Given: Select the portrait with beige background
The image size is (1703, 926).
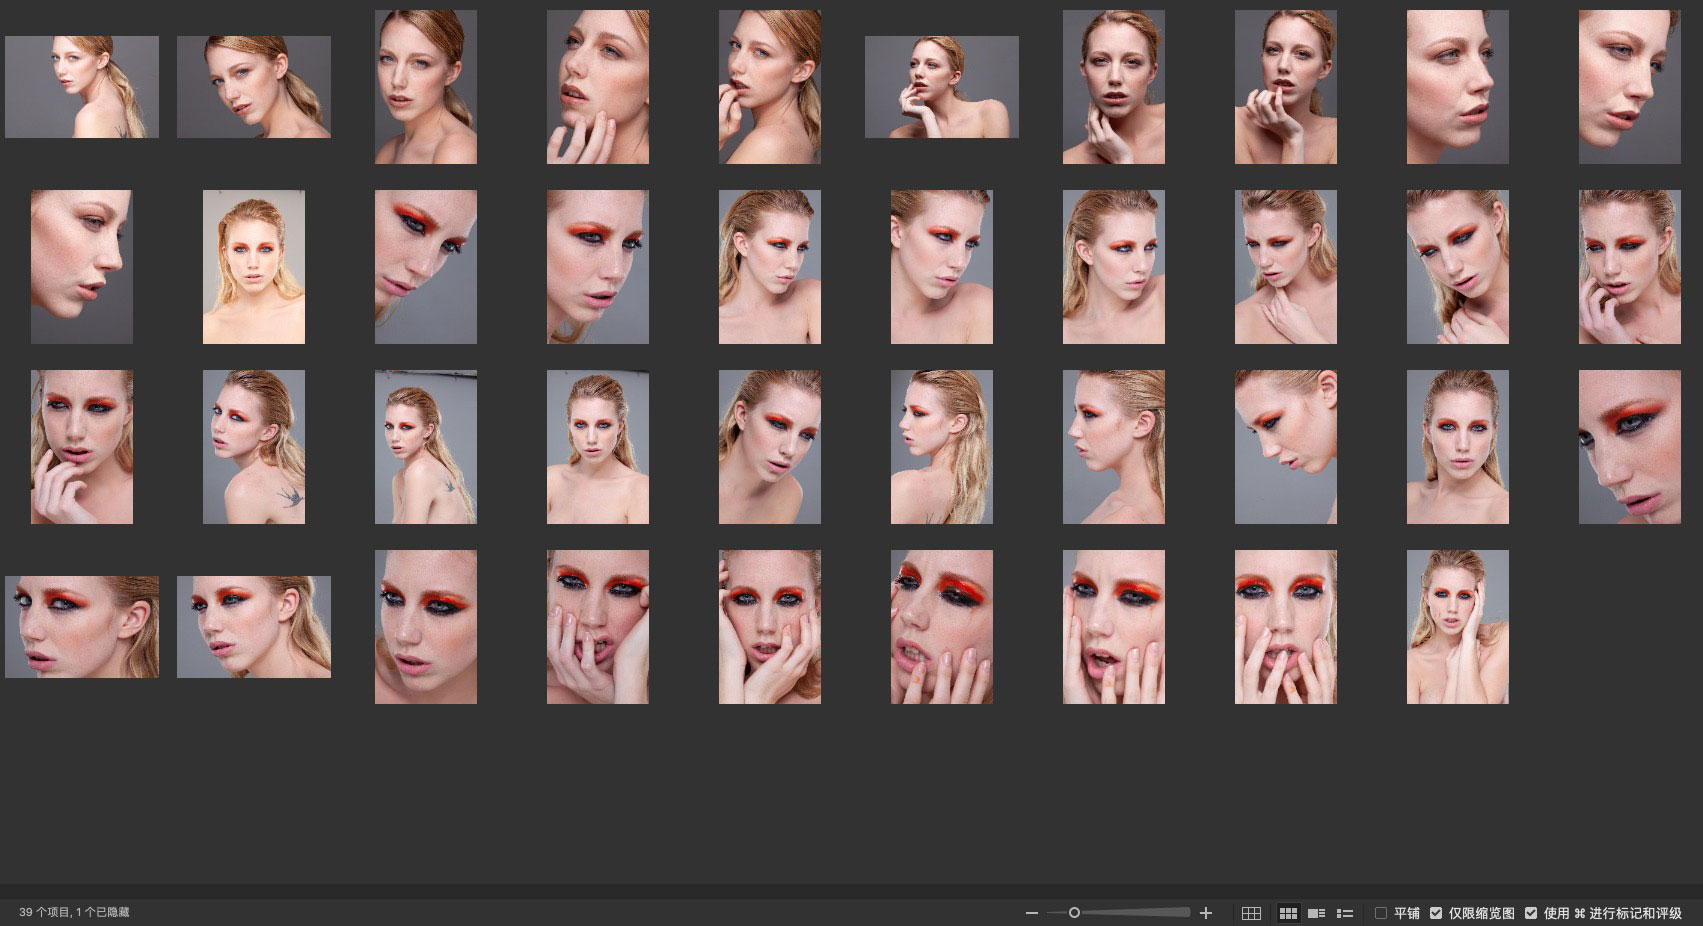Looking at the screenshot, I should point(254,267).
